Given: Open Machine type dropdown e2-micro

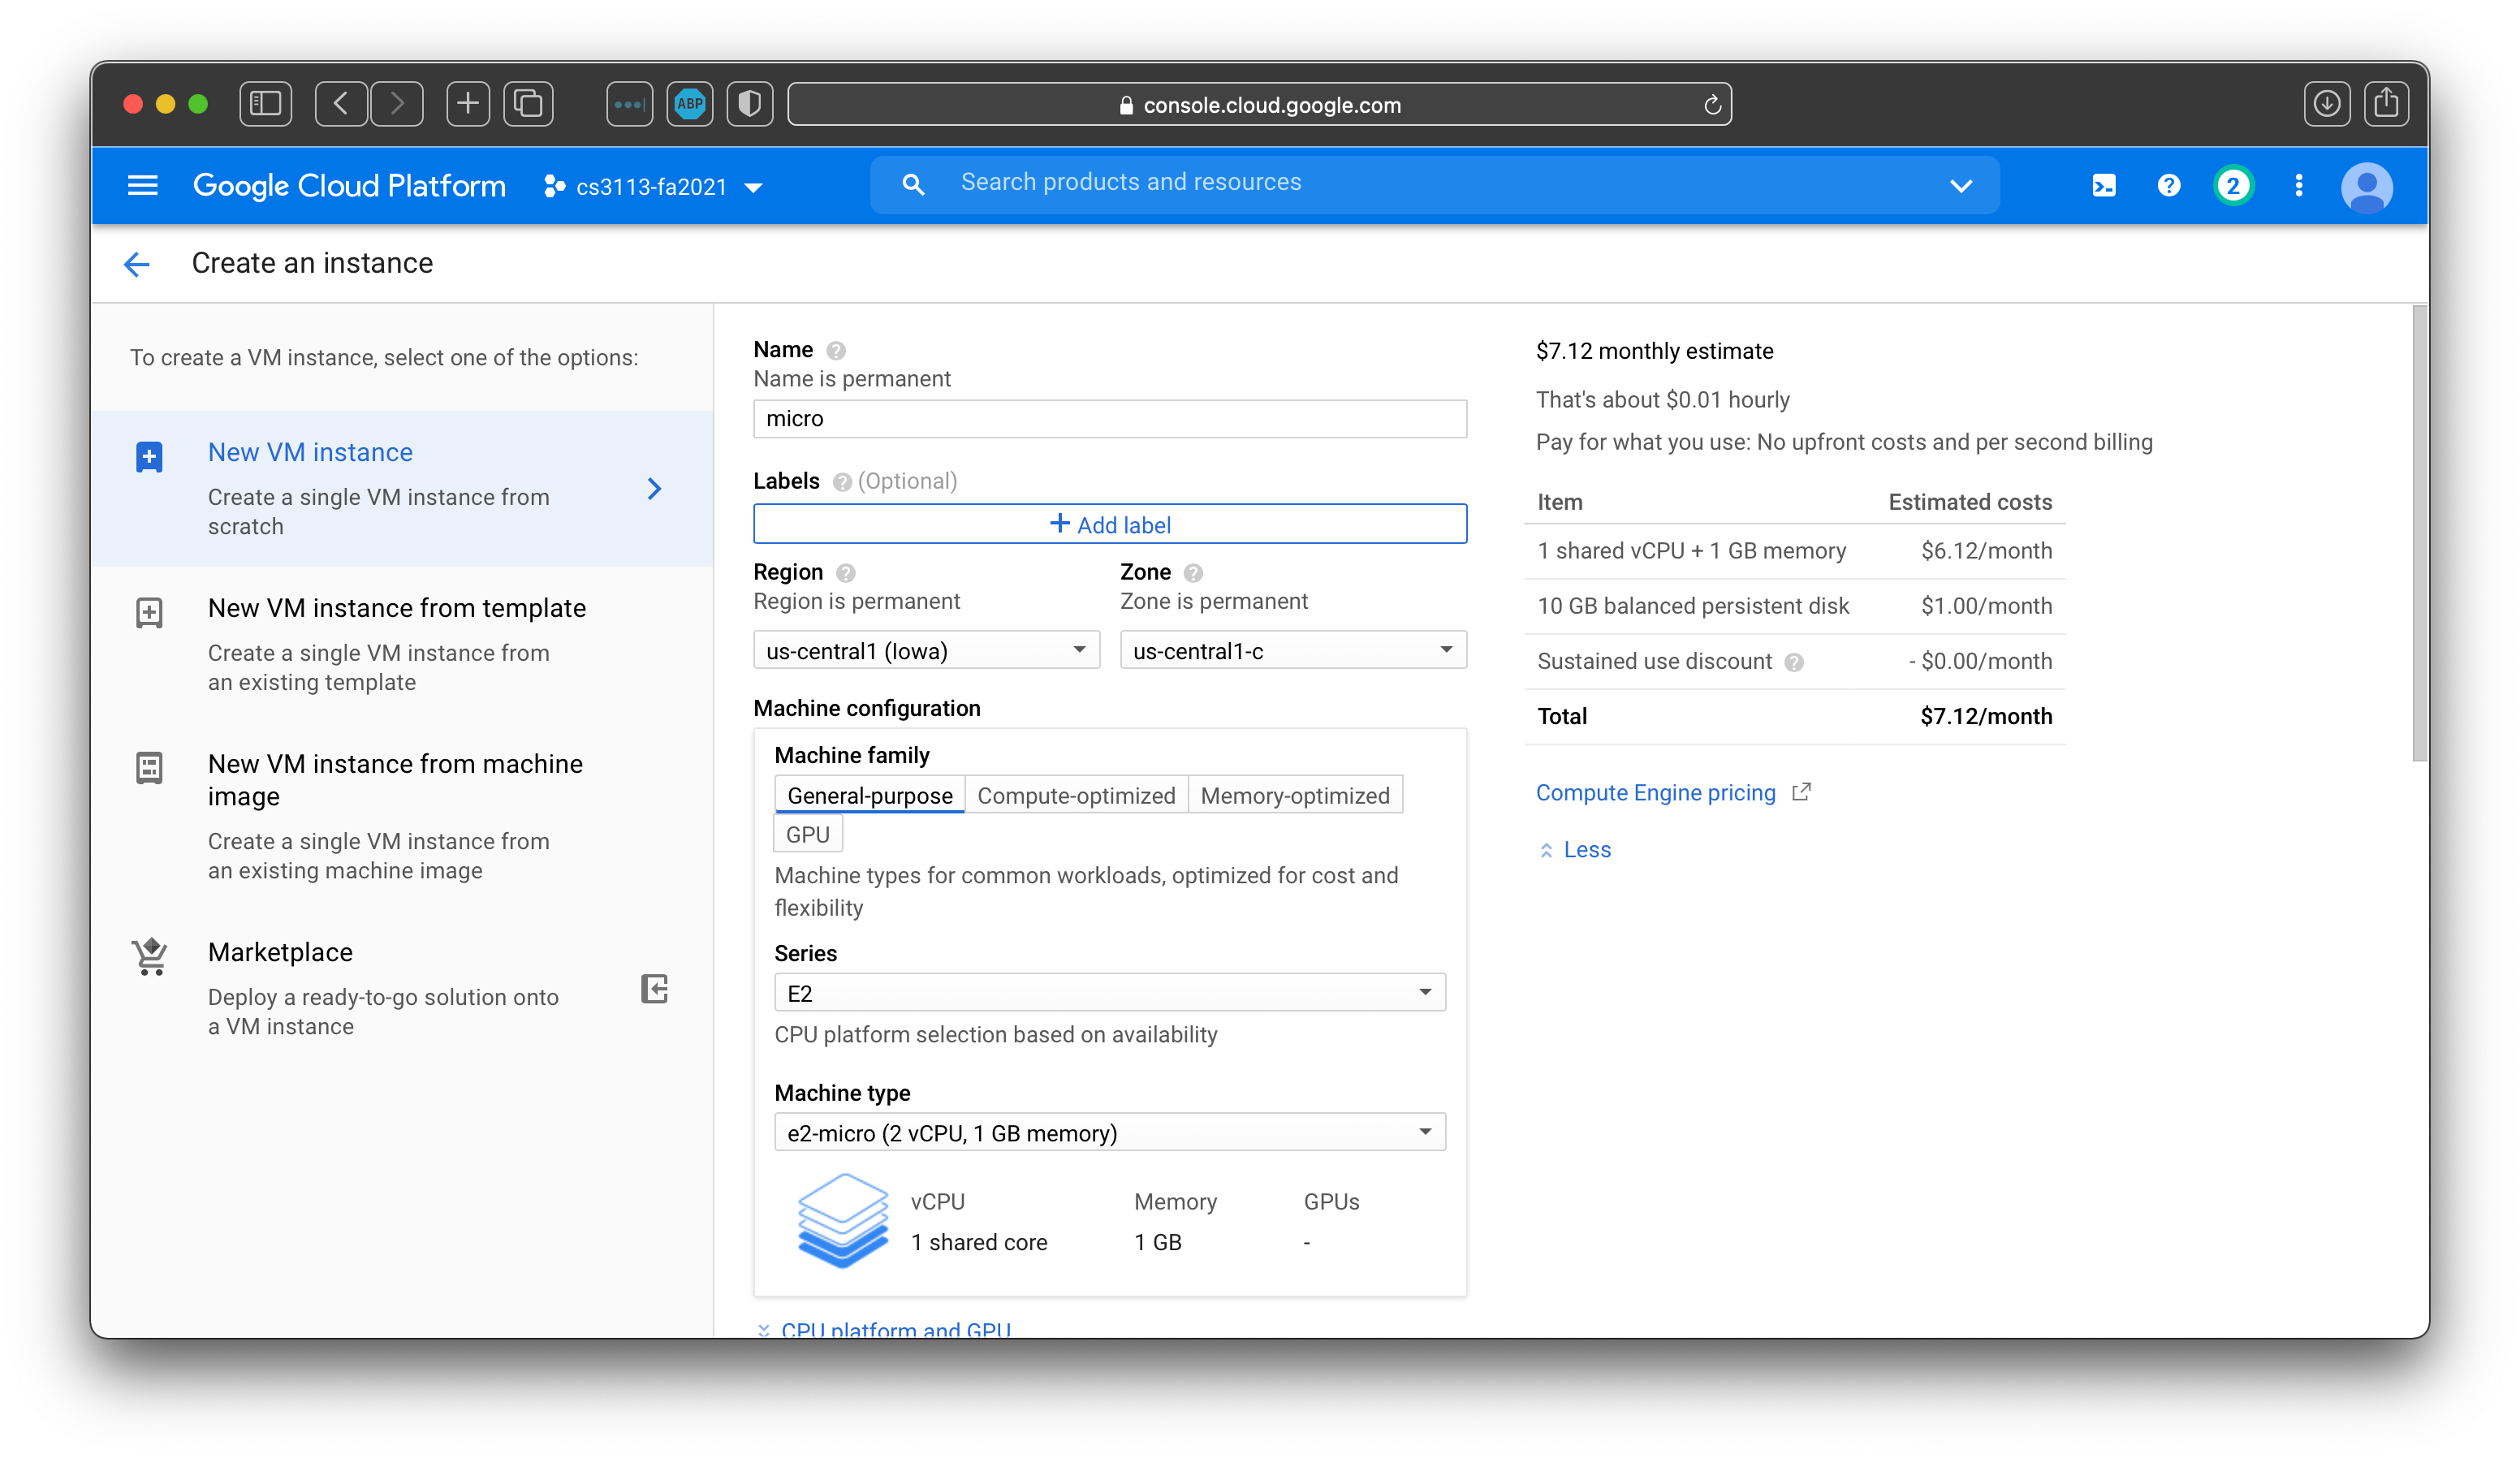Looking at the screenshot, I should (x=1109, y=1133).
